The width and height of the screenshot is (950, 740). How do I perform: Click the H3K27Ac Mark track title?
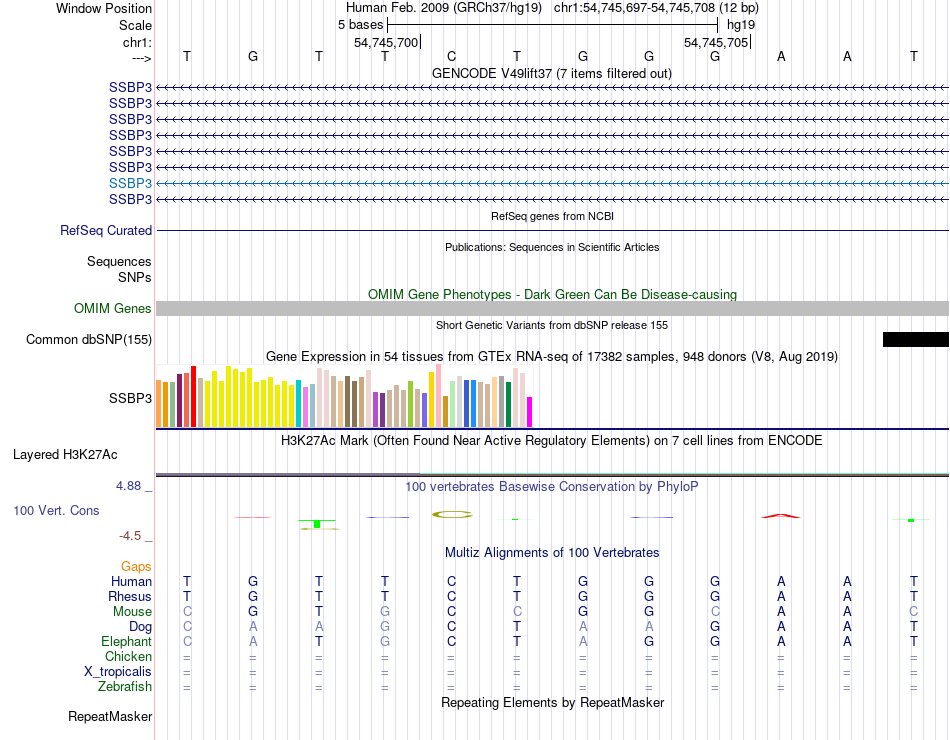pyautogui.click(x=552, y=440)
